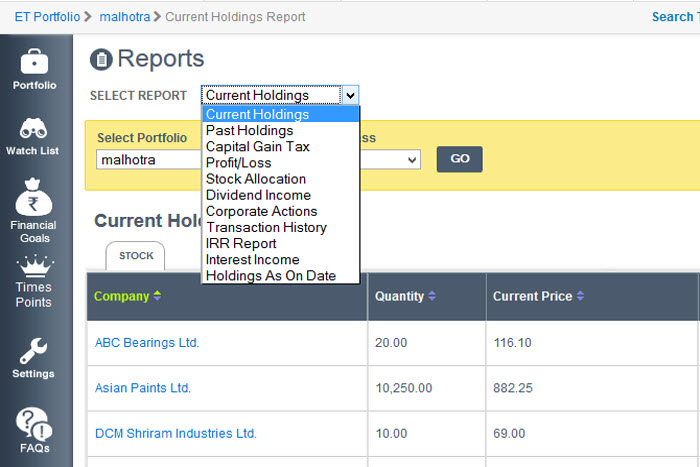The image size is (700, 467).
Task: Select quantity value 20.00
Action: click(x=391, y=342)
